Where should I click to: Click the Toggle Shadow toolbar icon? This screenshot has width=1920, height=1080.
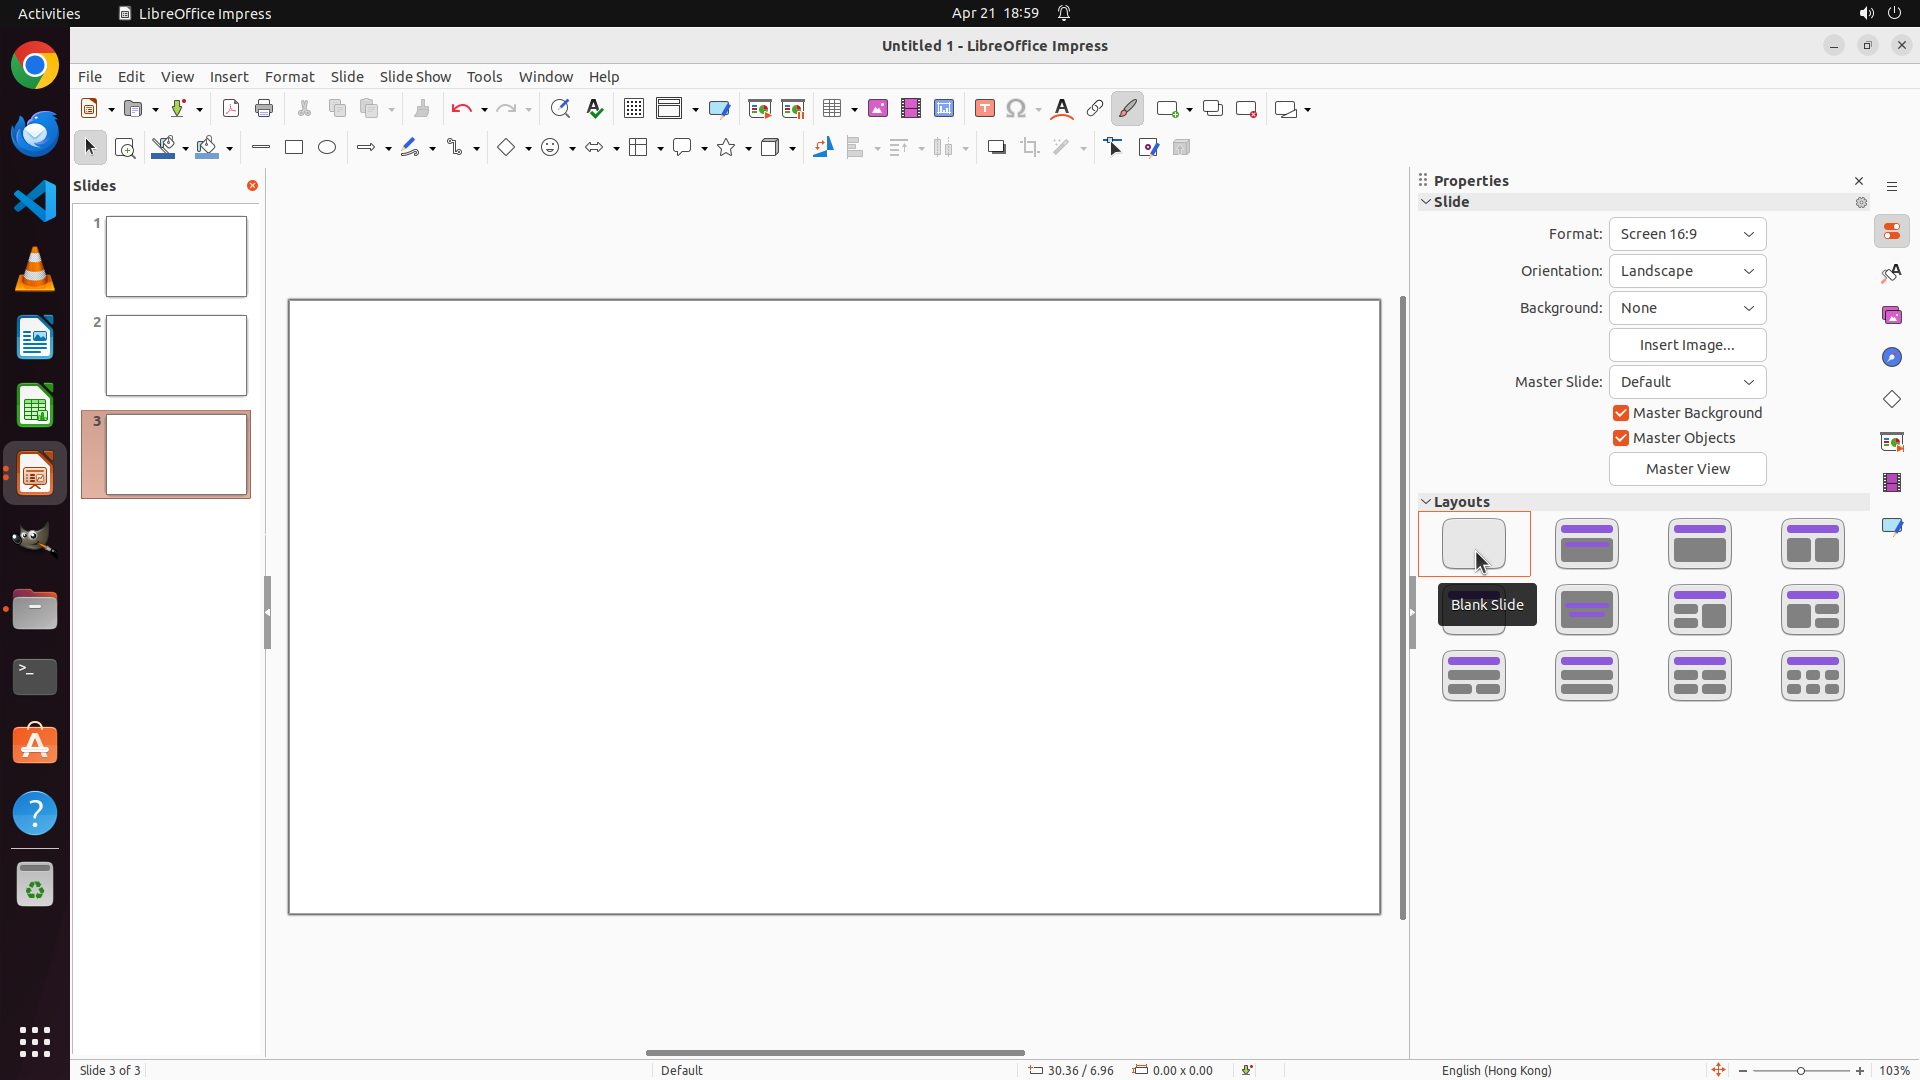click(996, 148)
